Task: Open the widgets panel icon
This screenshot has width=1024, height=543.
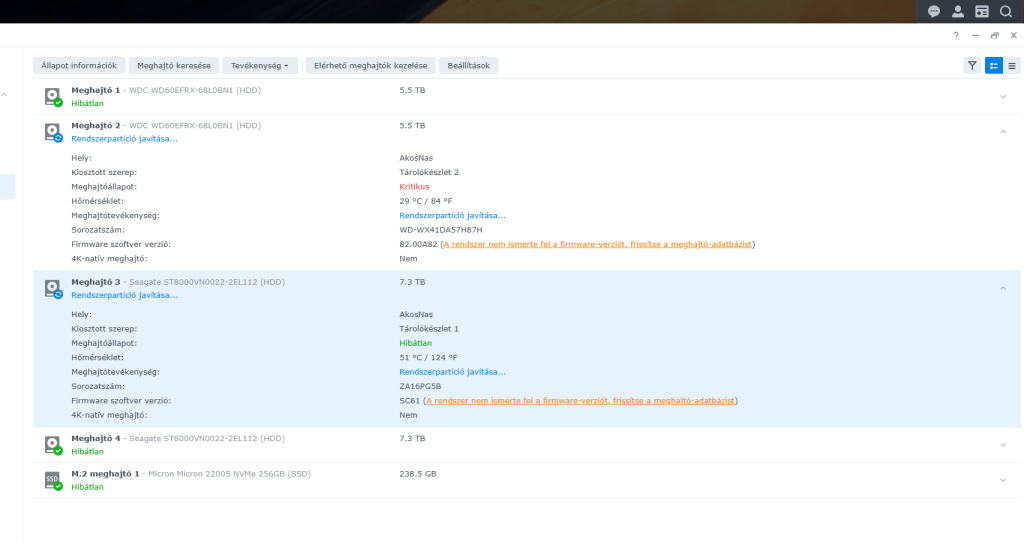Action: 982,12
